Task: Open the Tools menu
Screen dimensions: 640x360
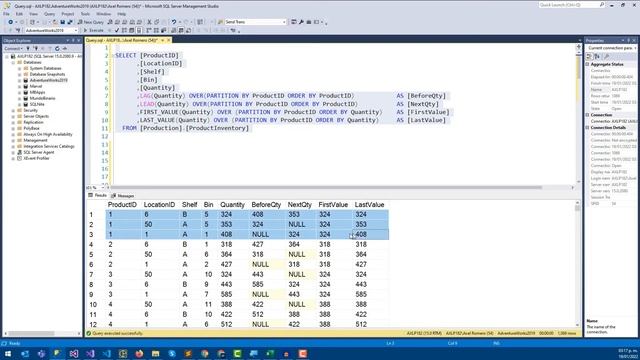Action: [x=85, y=14]
